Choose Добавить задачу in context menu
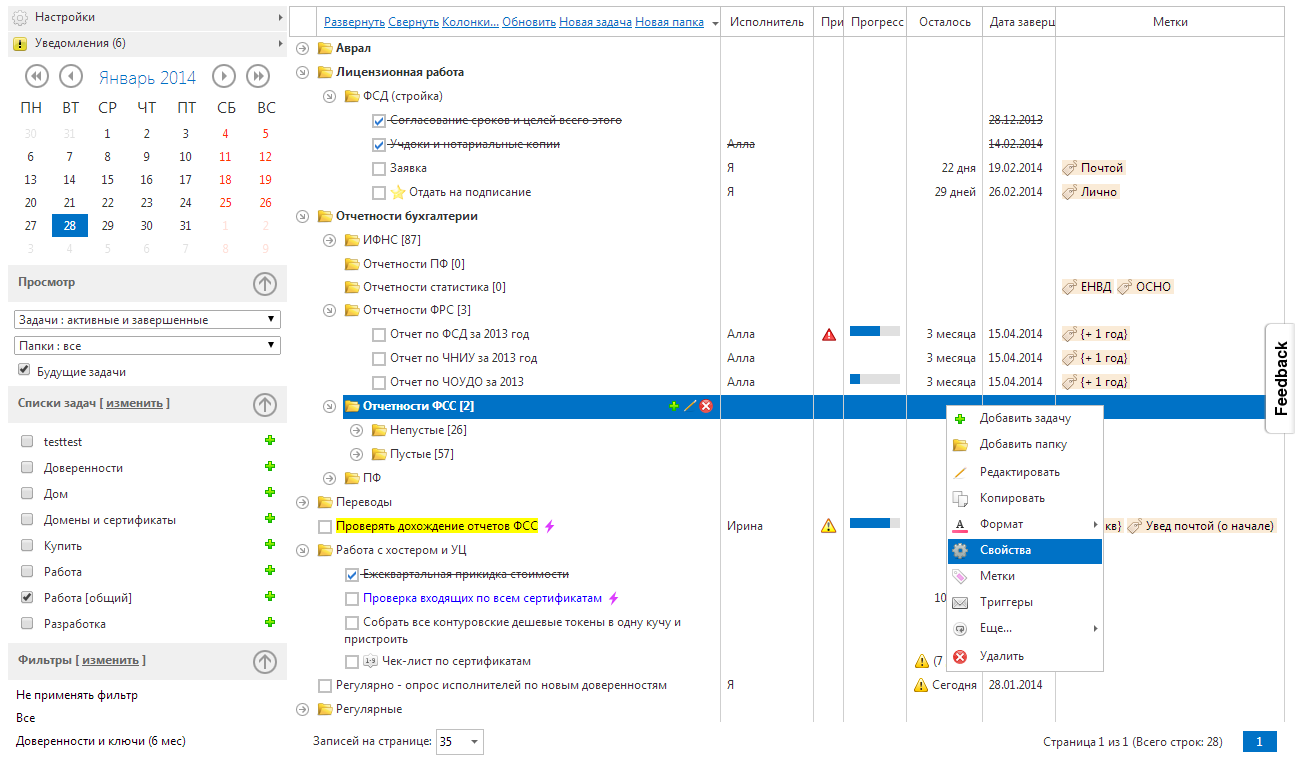1295x758 pixels. 1025,418
